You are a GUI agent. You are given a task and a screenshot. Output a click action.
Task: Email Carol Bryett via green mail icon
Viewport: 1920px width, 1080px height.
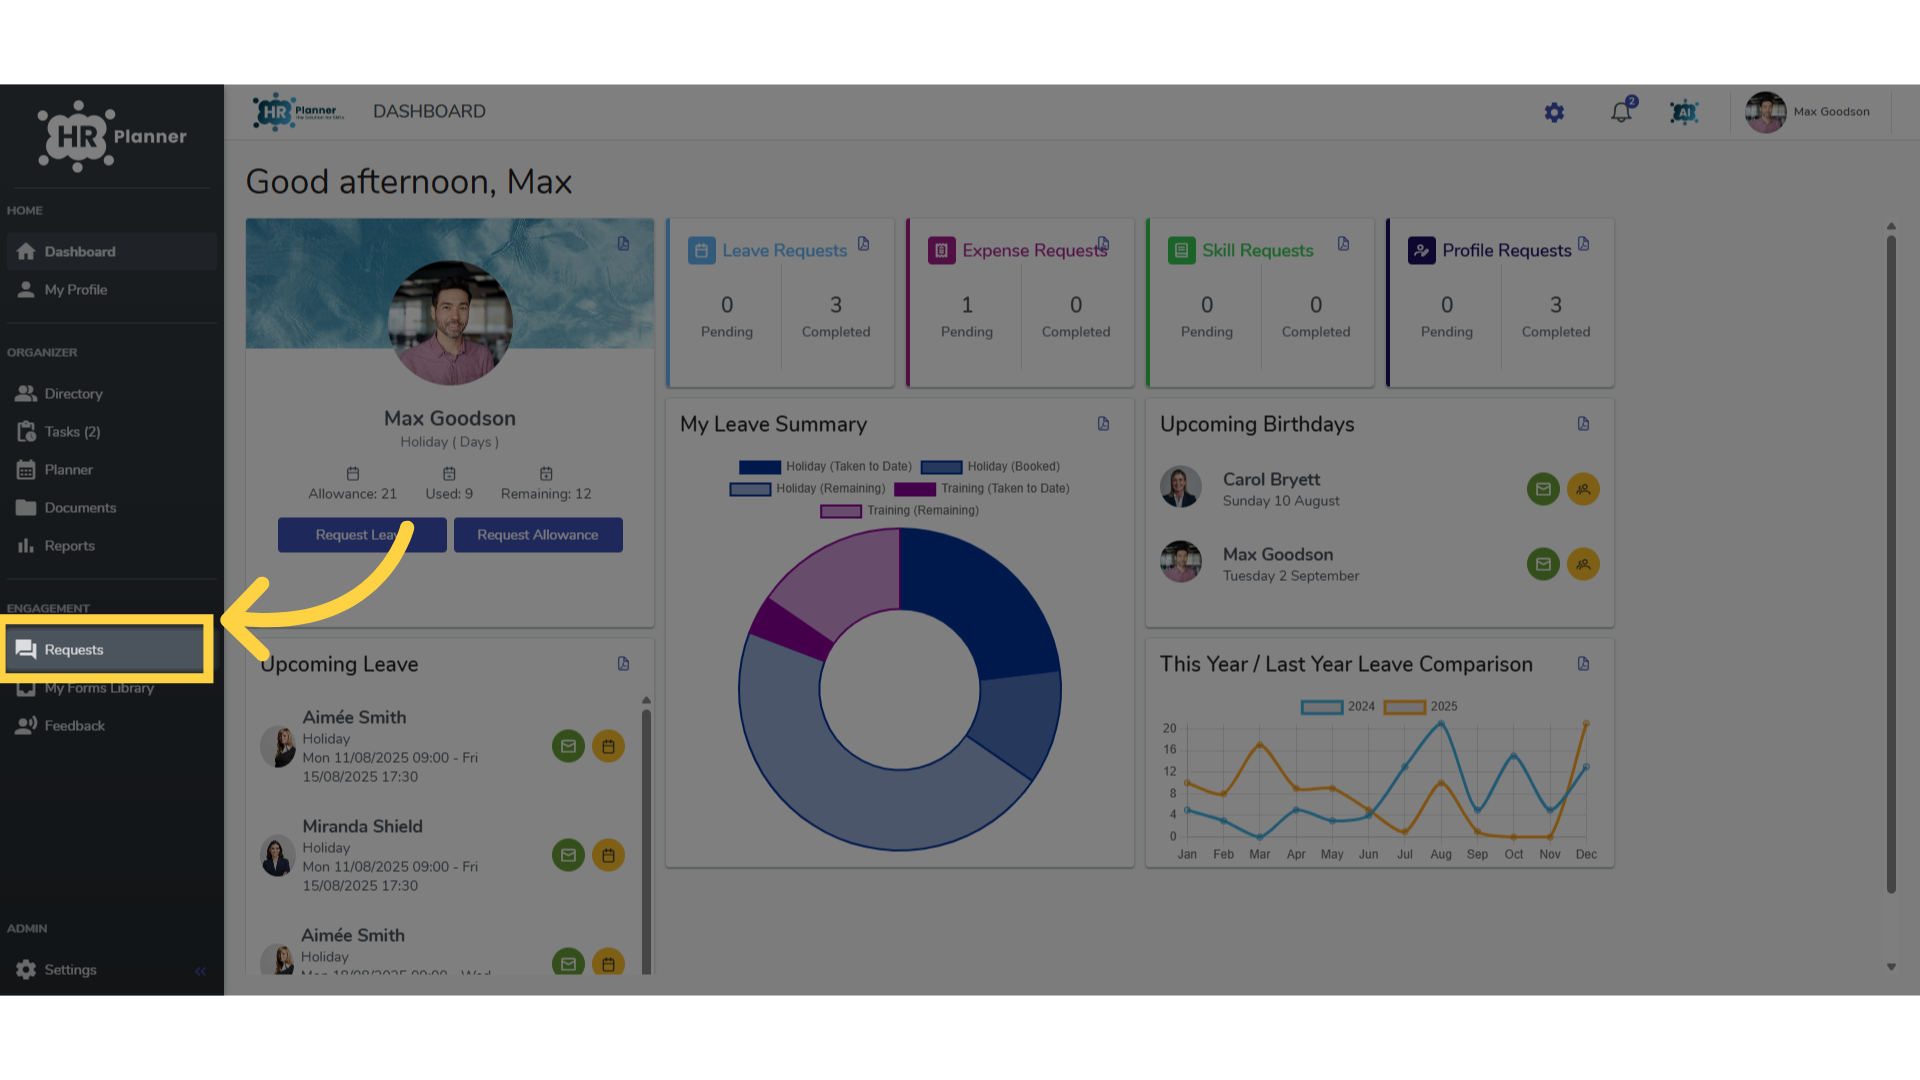pyautogui.click(x=1543, y=489)
